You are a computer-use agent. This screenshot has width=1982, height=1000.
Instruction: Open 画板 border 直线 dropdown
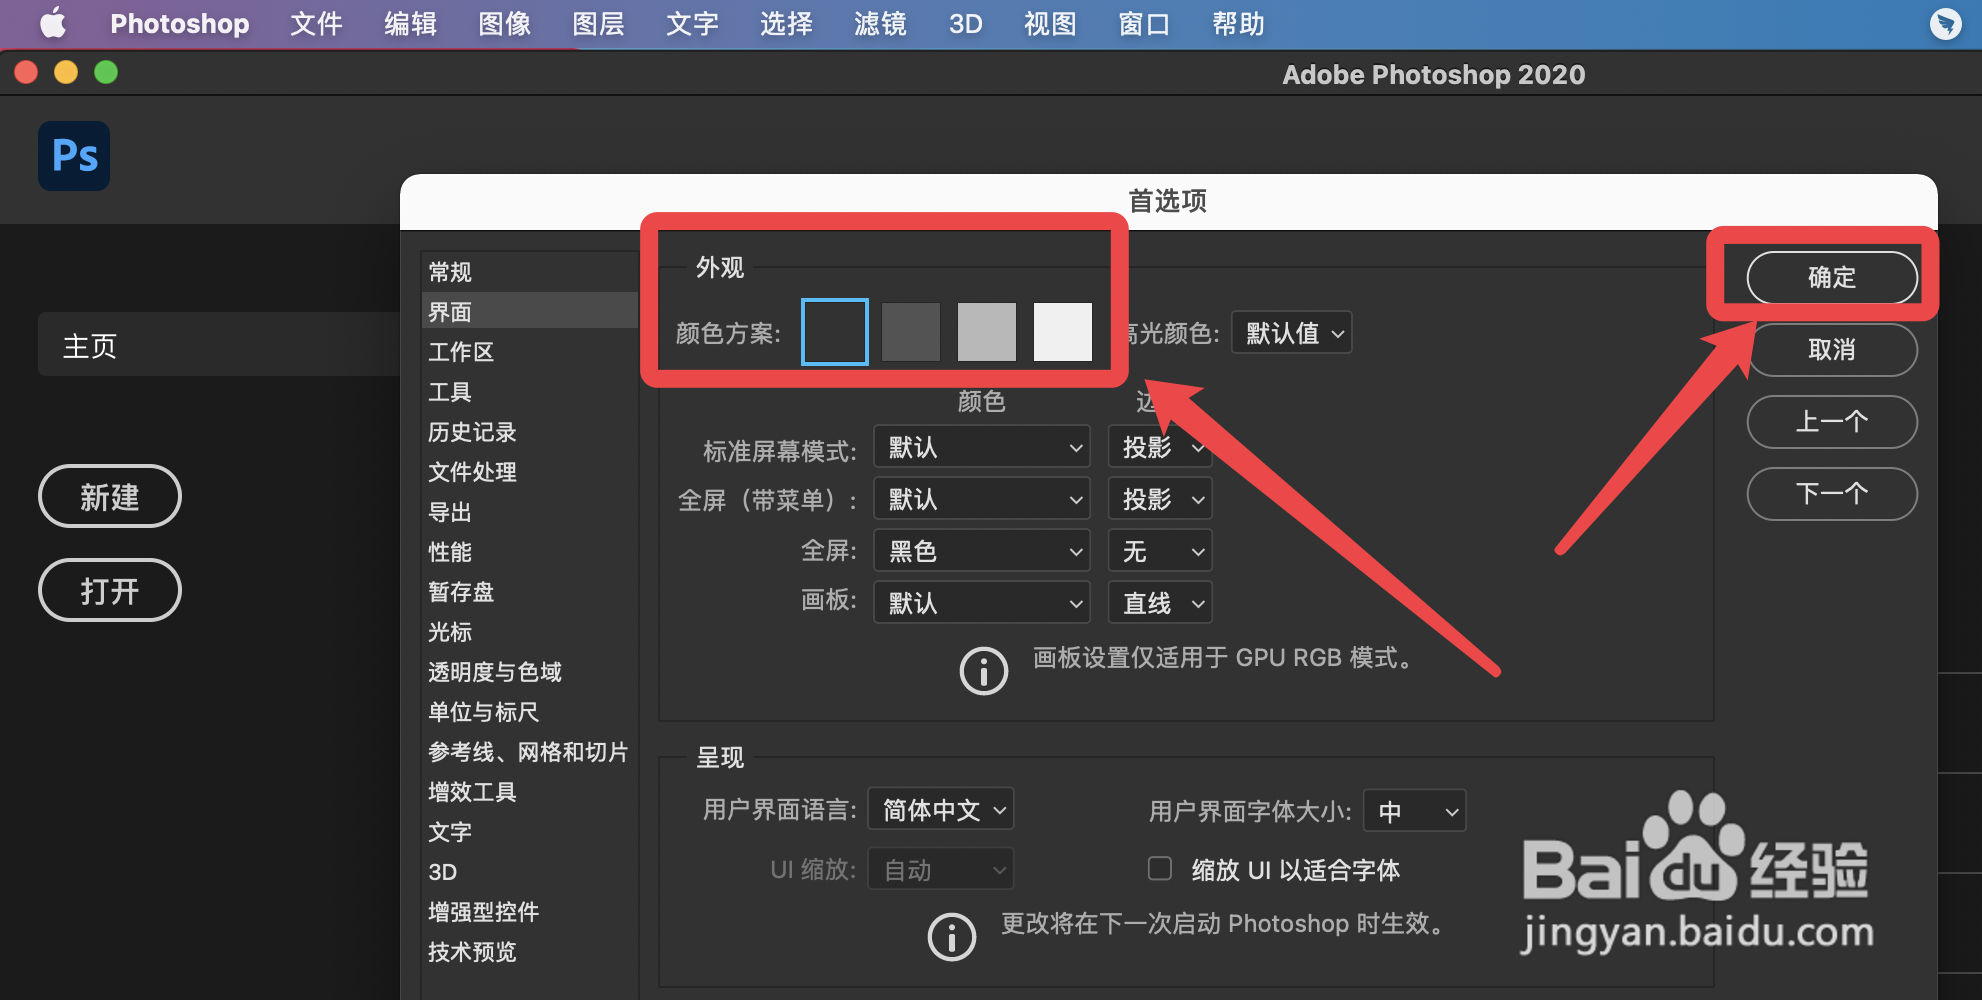pos(1160,603)
